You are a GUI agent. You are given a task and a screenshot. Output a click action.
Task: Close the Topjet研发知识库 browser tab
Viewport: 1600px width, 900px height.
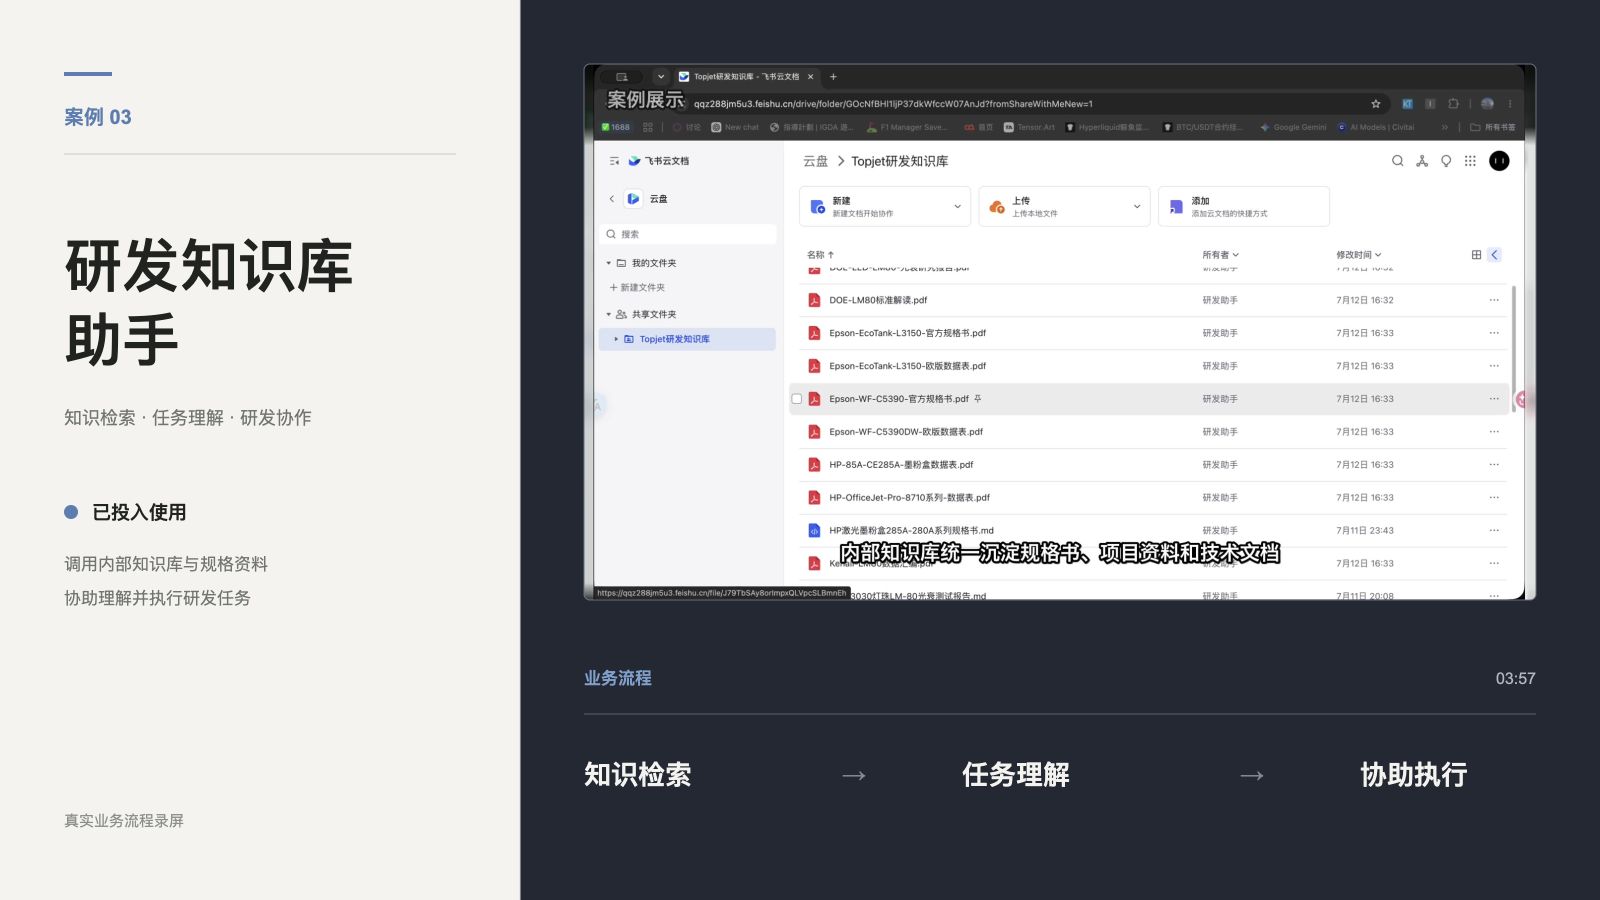point(811,77)
